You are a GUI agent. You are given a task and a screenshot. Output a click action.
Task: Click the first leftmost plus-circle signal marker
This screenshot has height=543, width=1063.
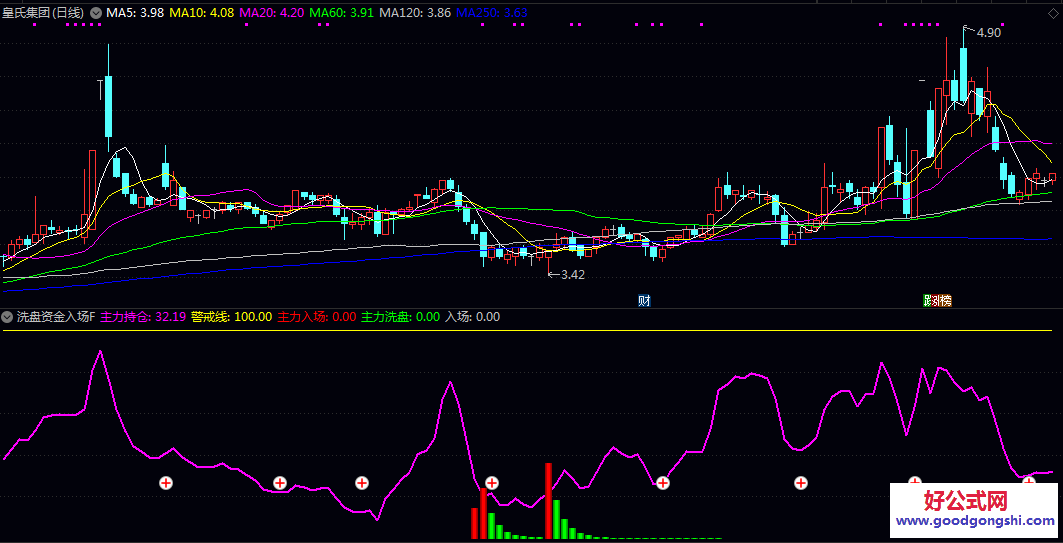[166, 483]
